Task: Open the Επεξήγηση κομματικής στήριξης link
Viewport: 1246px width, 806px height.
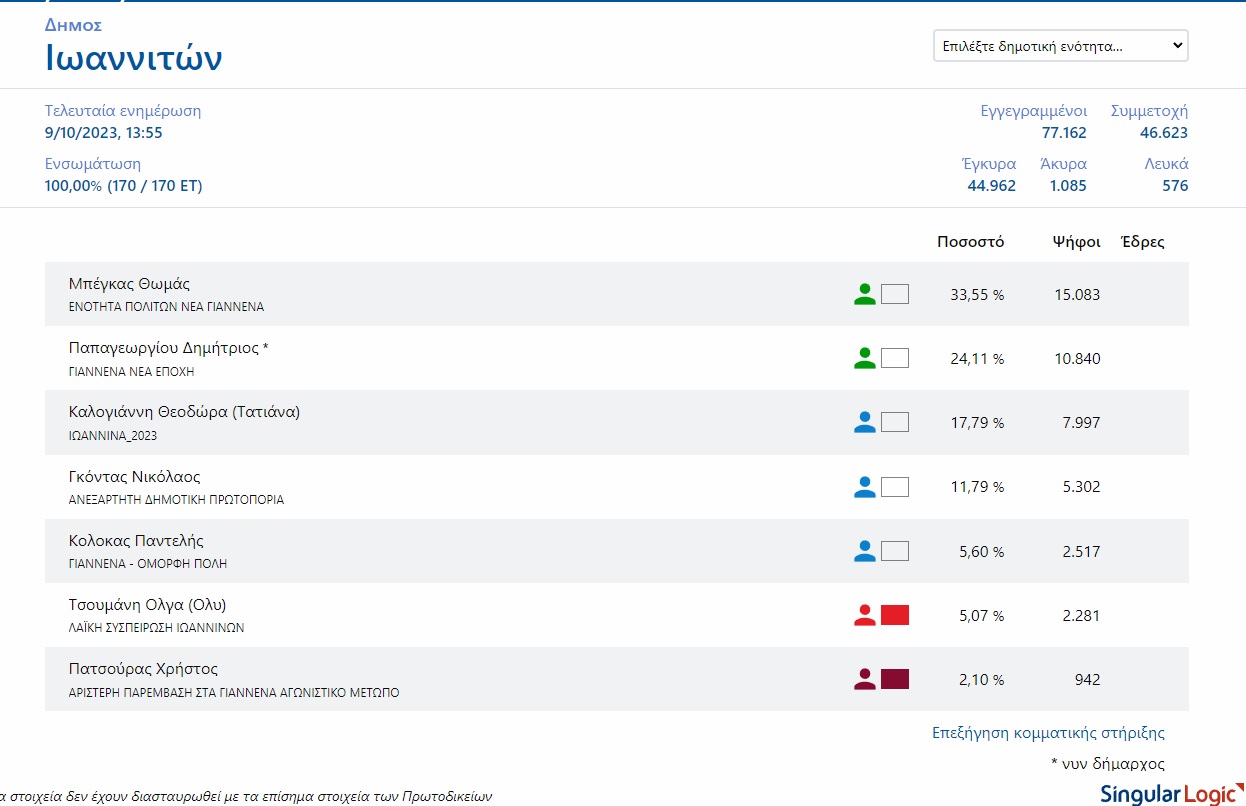Action: (1048, 733)
